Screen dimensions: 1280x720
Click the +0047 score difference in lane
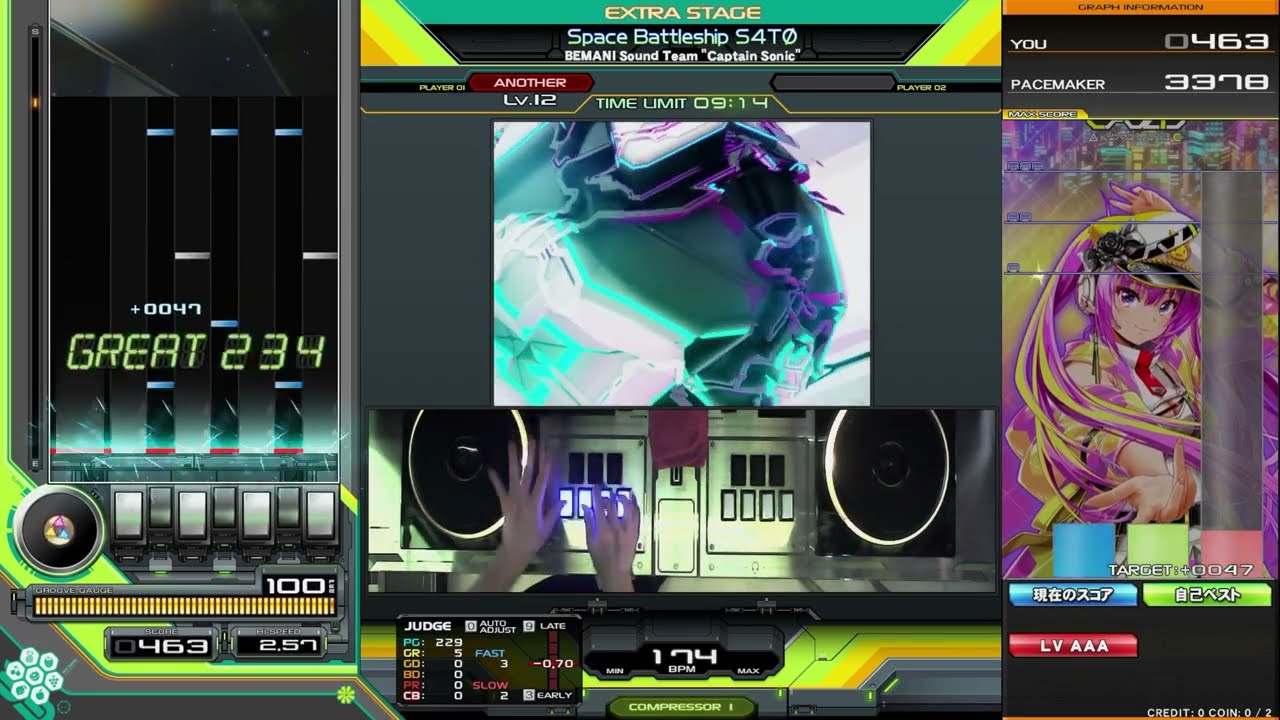165,309
